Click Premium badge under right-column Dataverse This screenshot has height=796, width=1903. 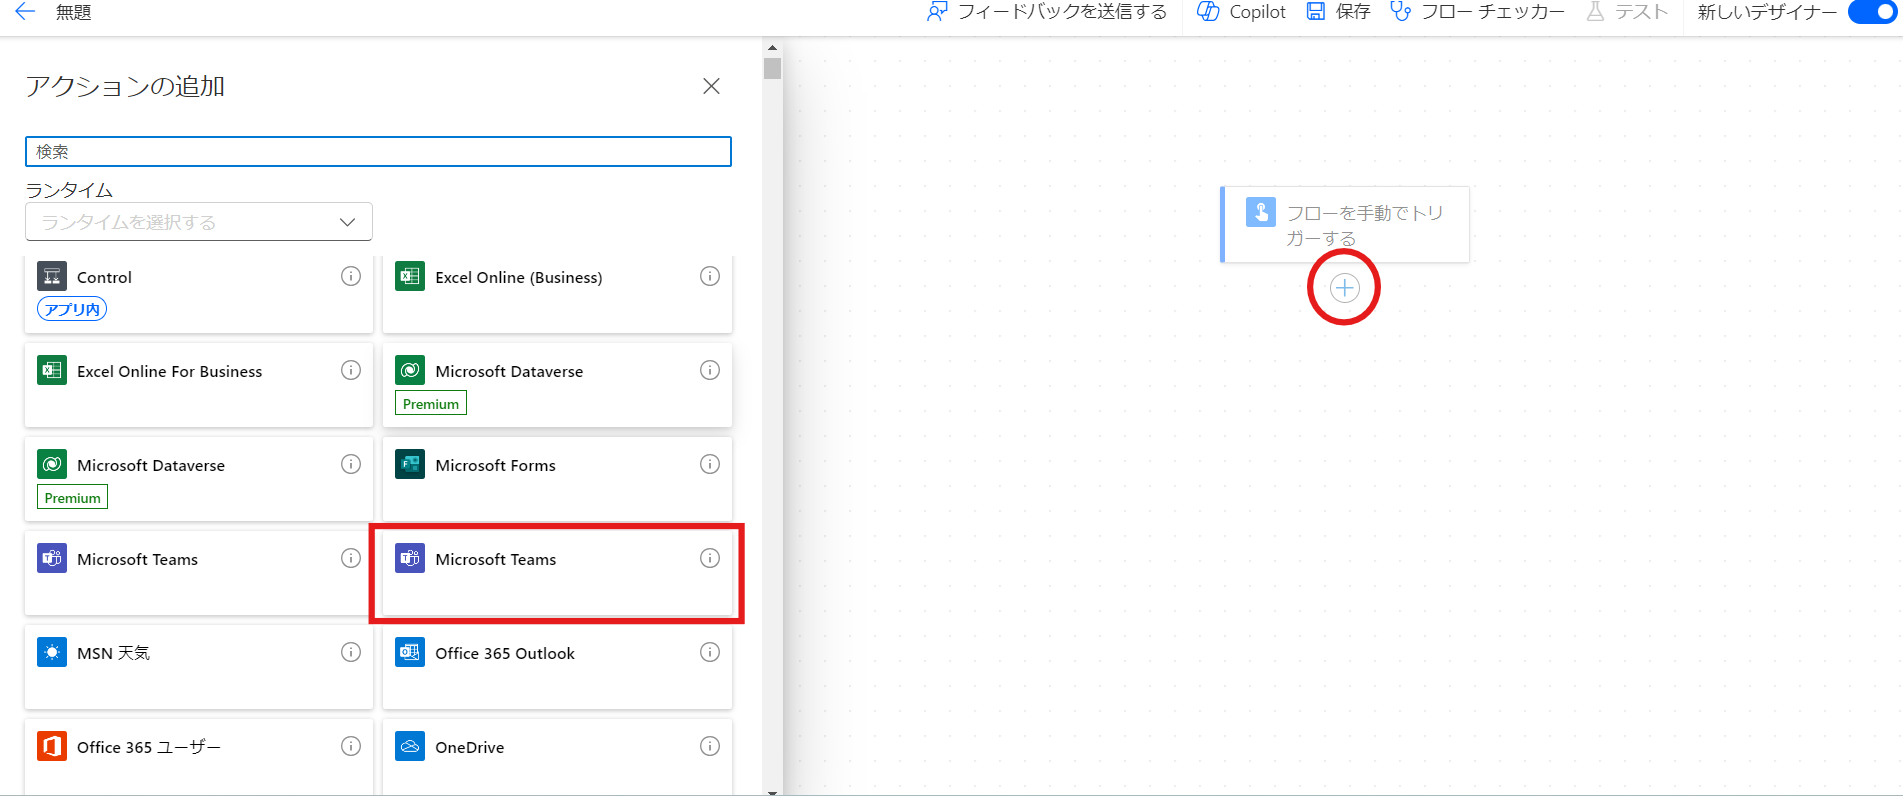tap(431, 404)
